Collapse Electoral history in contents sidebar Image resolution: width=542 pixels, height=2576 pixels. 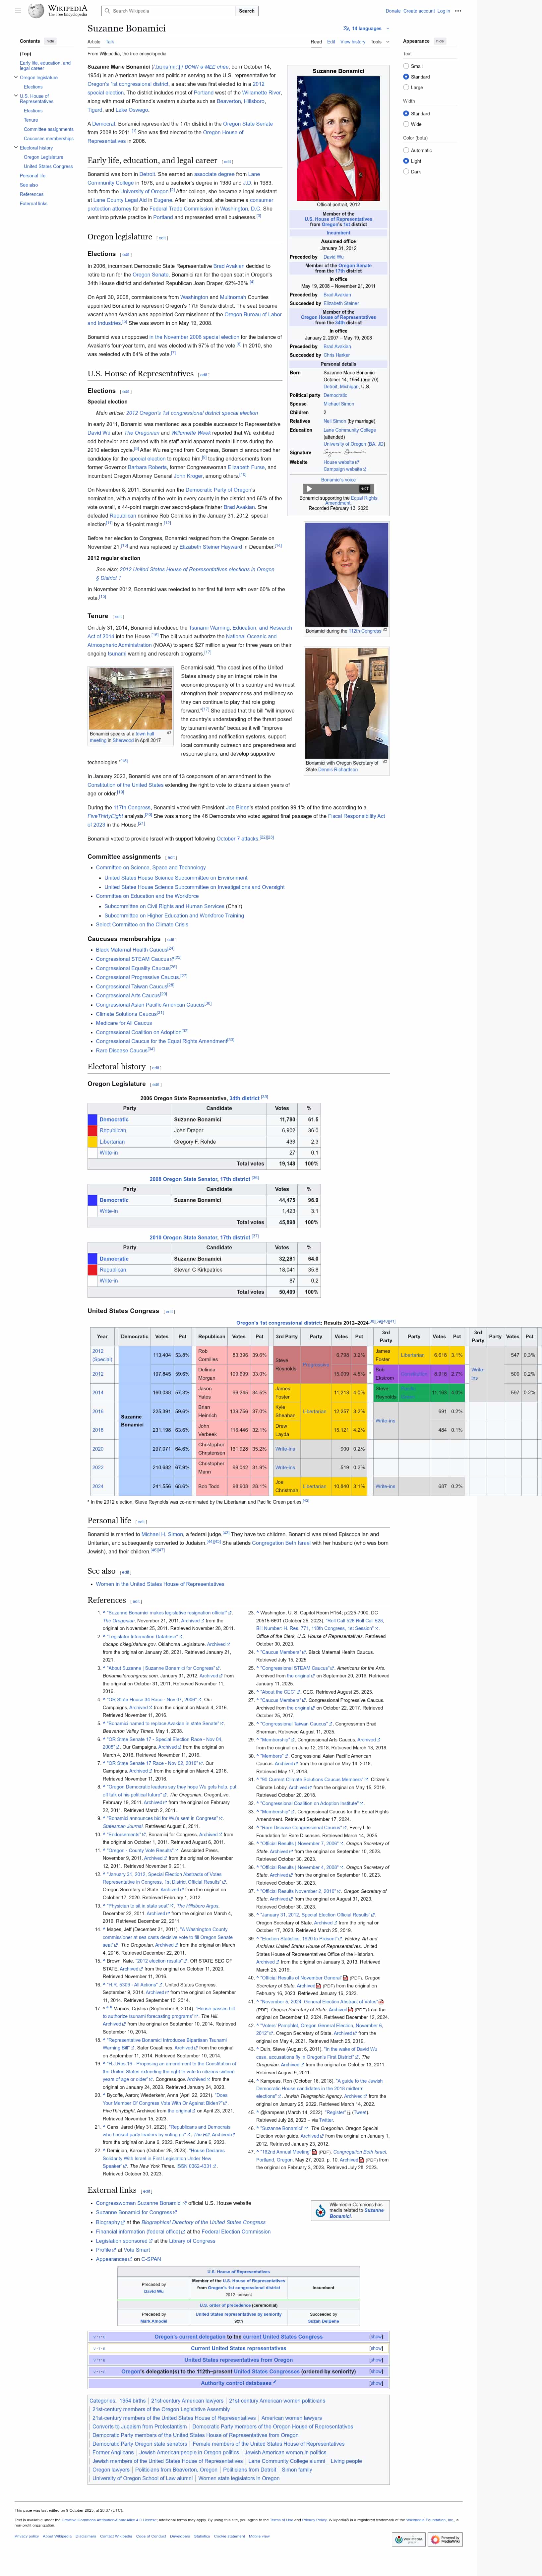[16, 148]
